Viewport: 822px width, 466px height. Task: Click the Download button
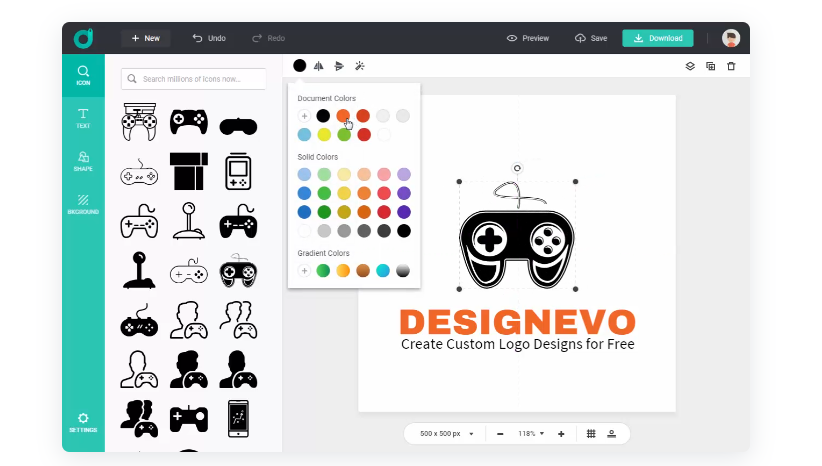(658, 38)
